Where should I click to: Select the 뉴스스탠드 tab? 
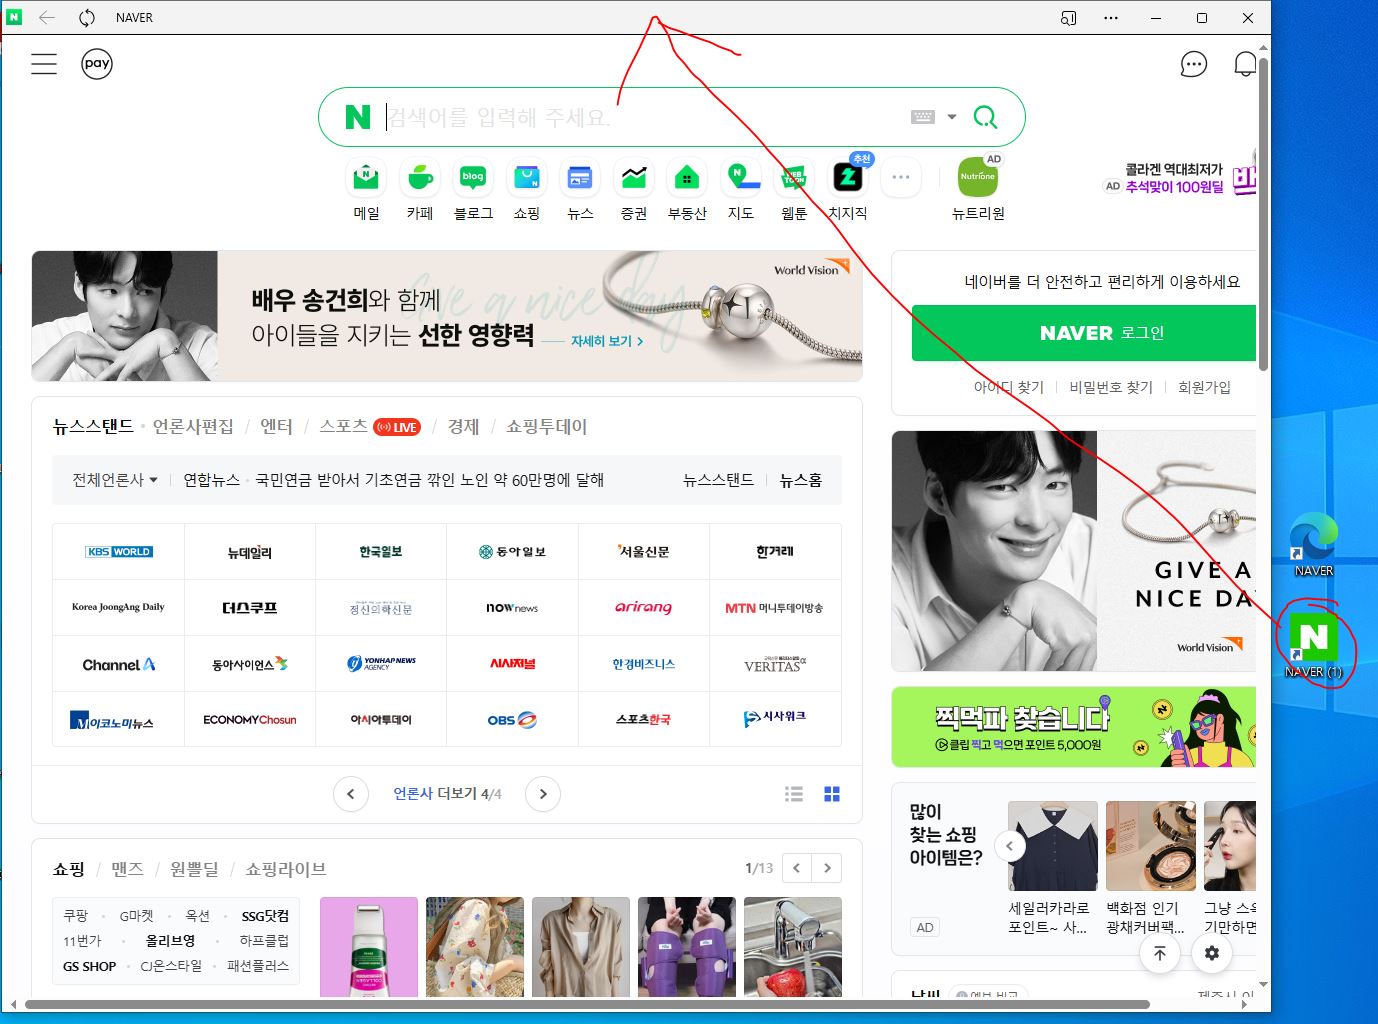[93, 427]
